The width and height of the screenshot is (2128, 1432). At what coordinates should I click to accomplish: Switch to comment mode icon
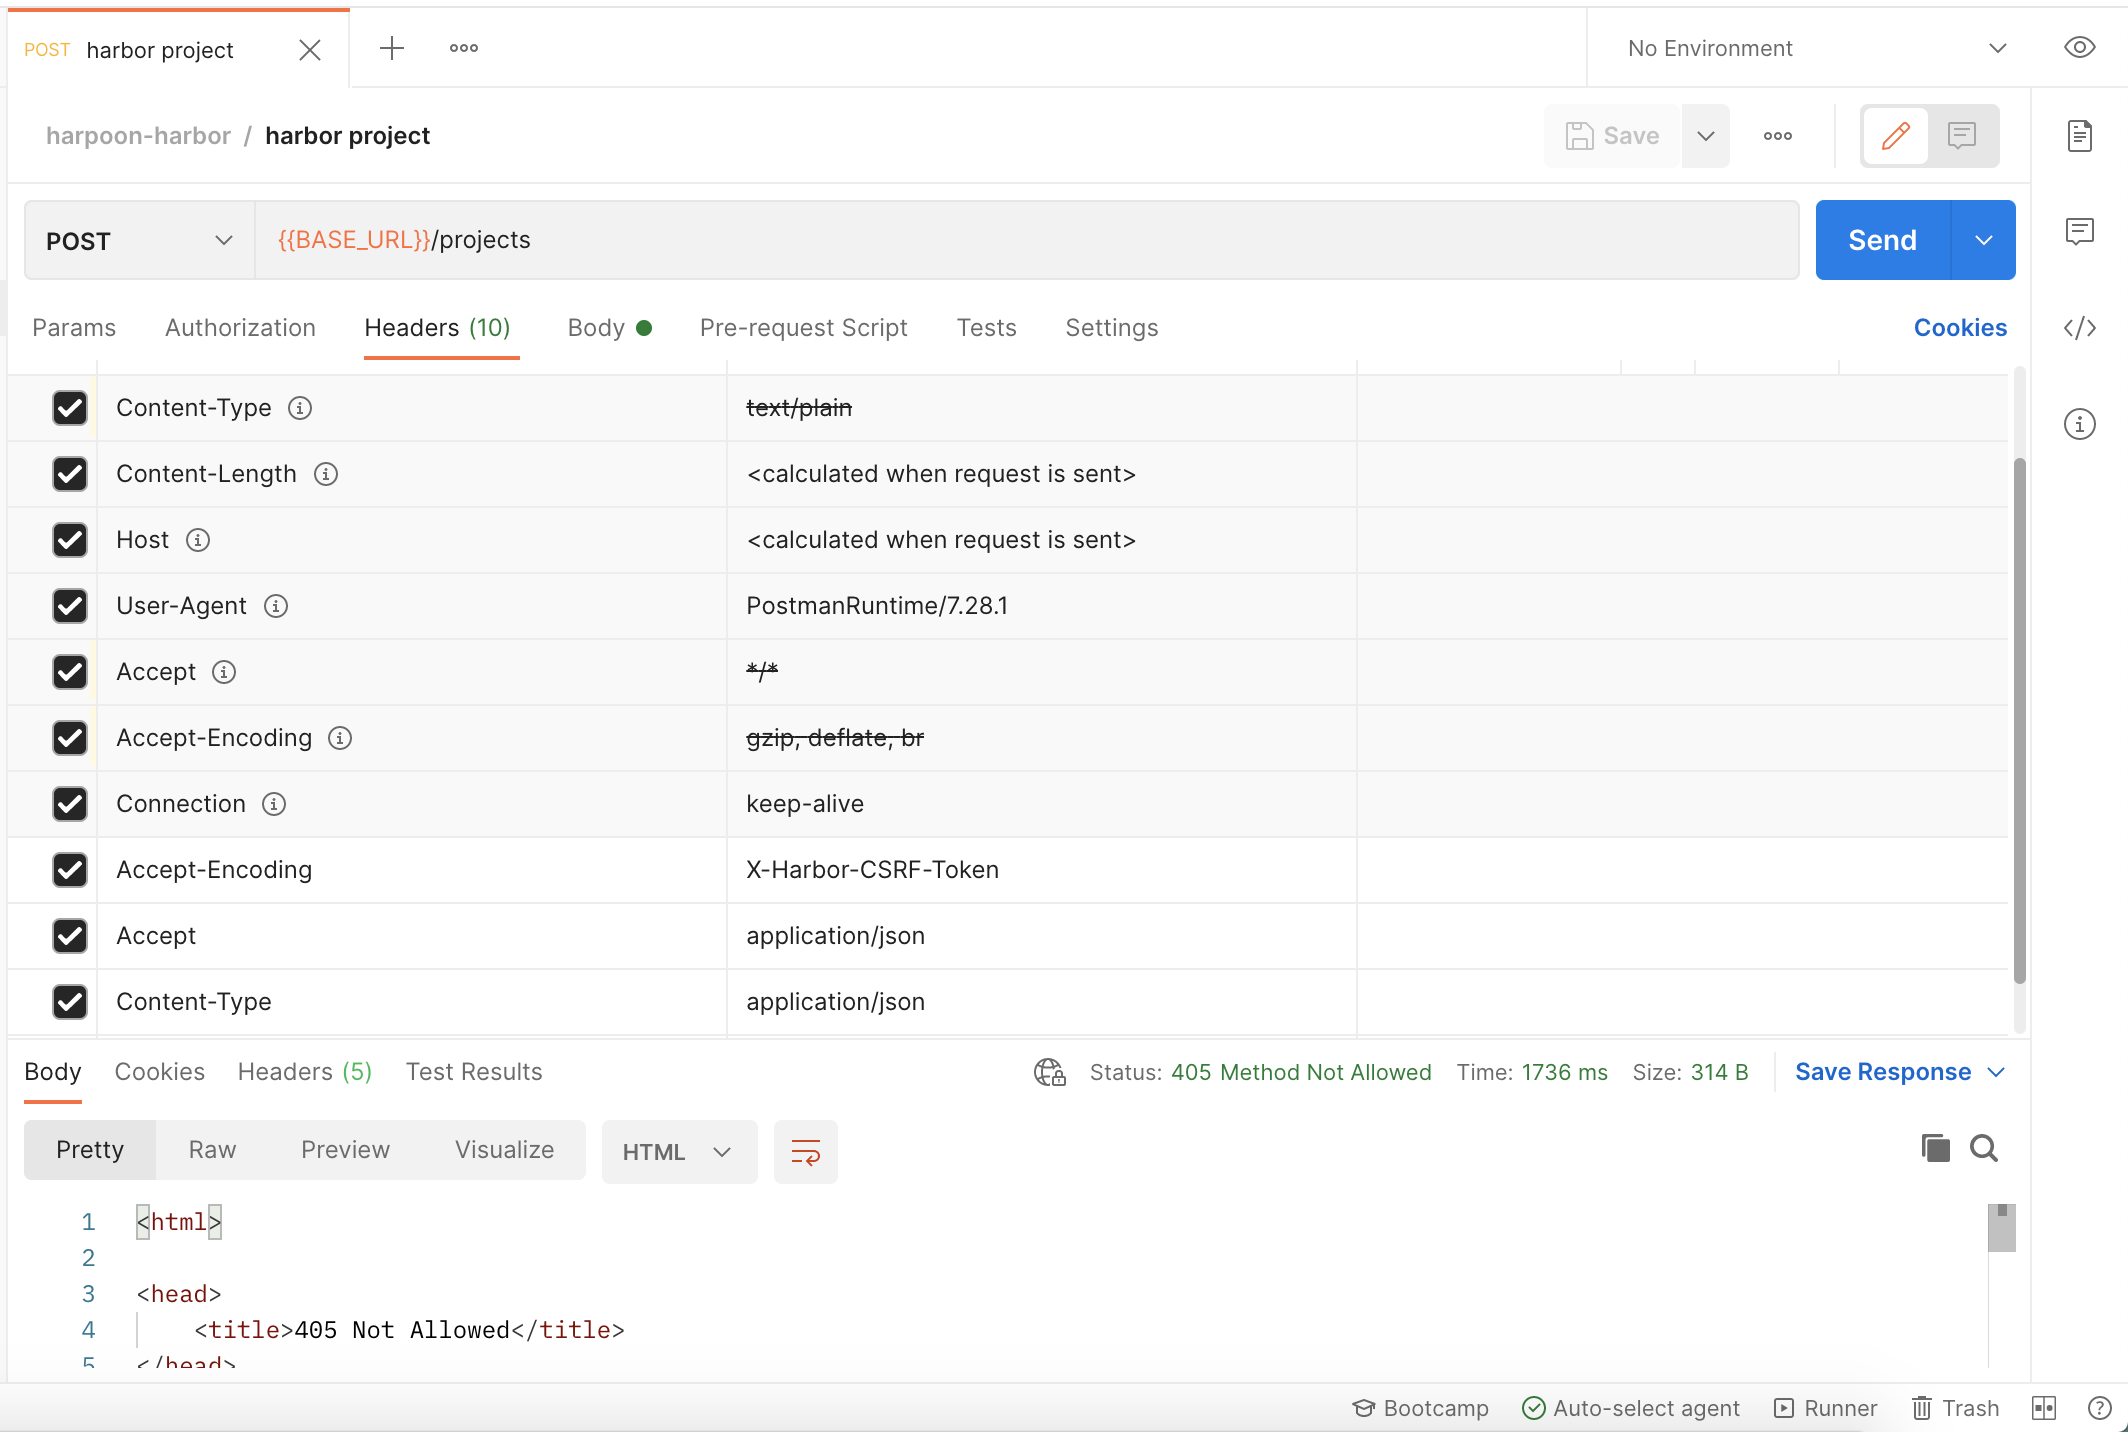(x=1962, y=135)
